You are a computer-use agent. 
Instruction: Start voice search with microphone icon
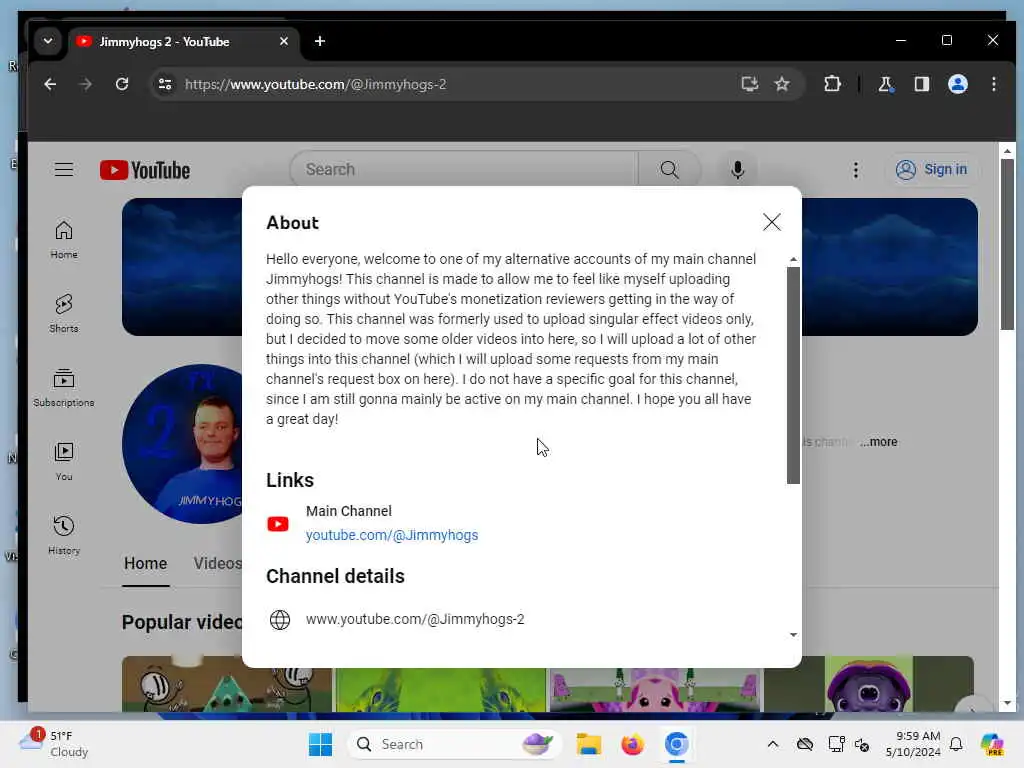tap(737, 170)
